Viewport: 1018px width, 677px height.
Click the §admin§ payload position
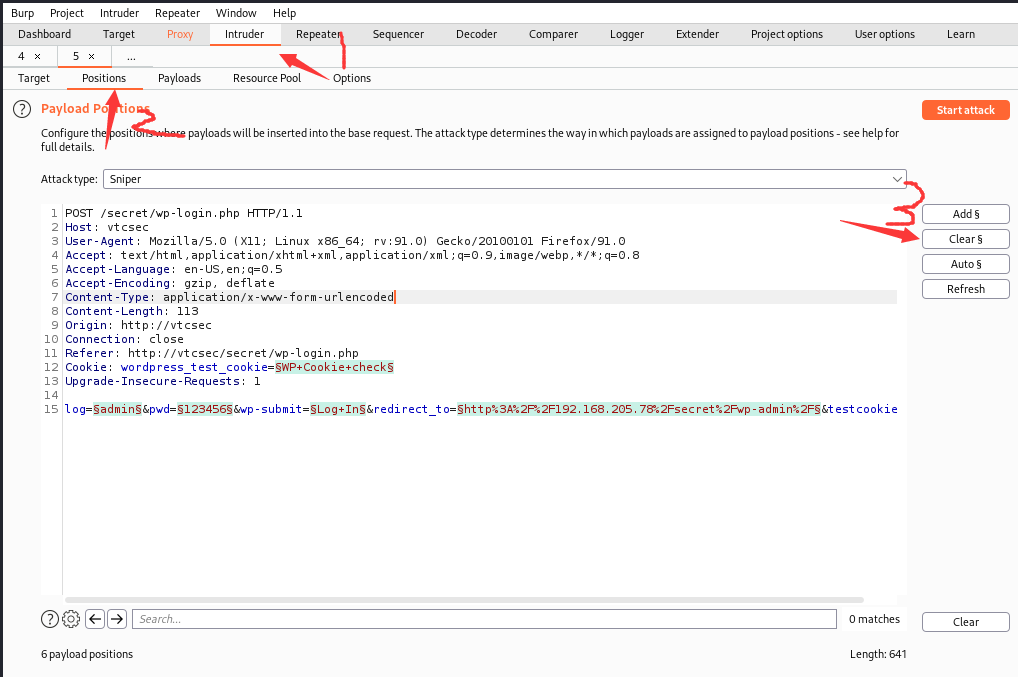pyautogui.click(x=118, y=409)
